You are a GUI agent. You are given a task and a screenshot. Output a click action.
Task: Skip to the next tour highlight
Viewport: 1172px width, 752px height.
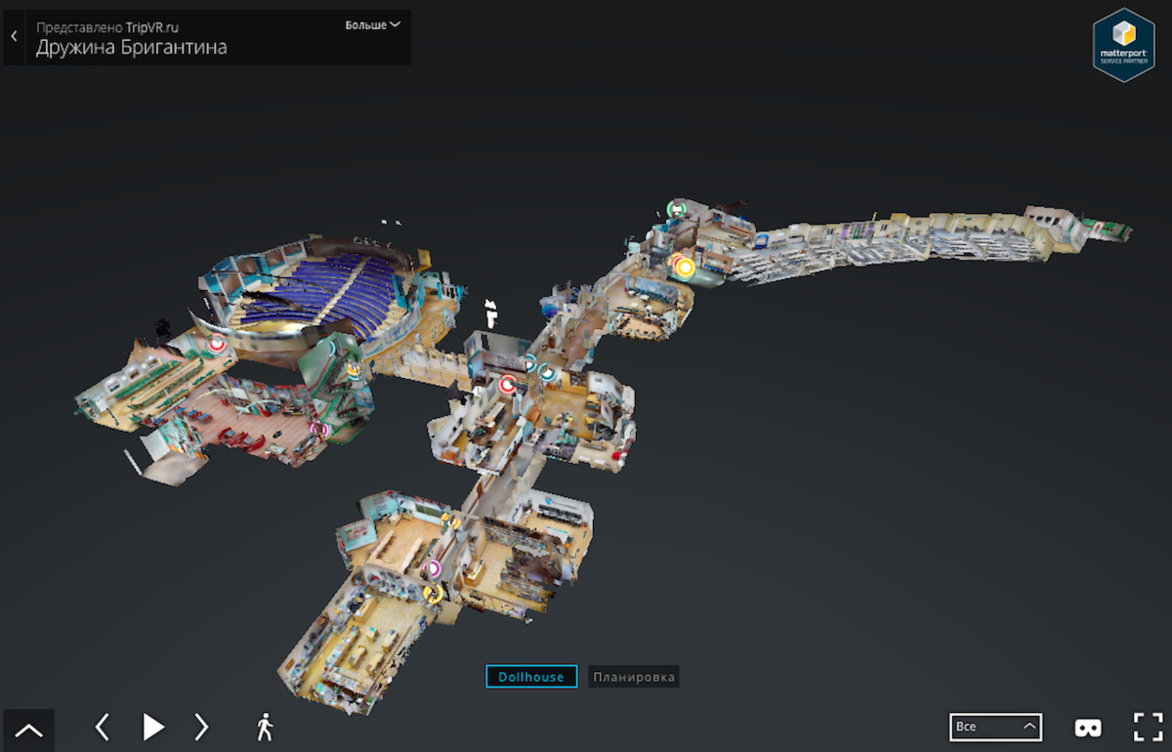[x=201, y=727]
